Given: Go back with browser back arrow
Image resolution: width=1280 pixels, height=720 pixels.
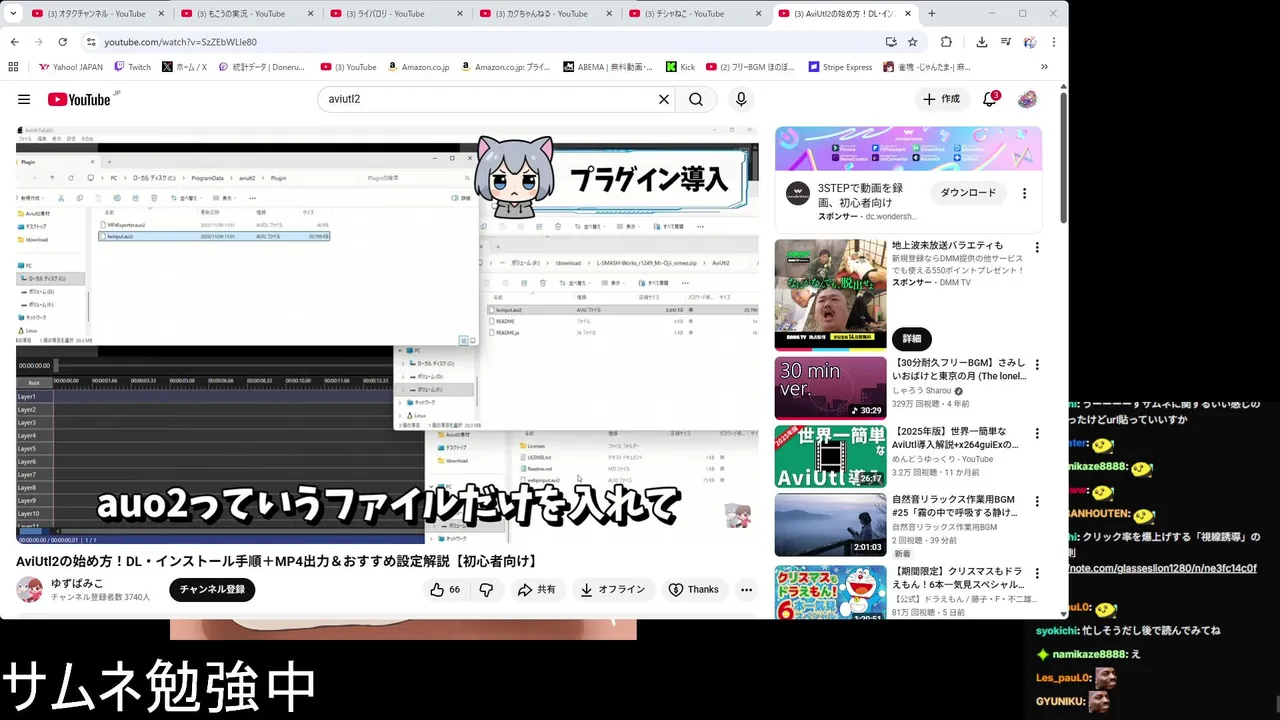Looking at the screenshot, I should [14, 42].
